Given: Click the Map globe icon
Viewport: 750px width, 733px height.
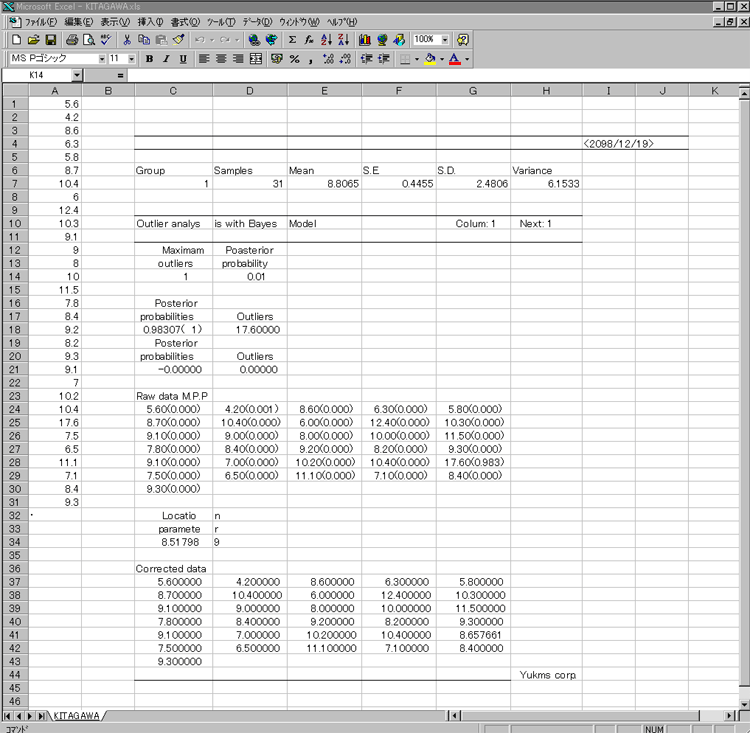Looking at the screenshot, I should [382, 40].
